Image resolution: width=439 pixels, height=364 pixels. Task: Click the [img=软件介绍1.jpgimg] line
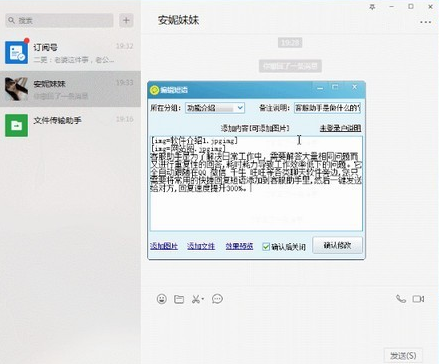194,141
